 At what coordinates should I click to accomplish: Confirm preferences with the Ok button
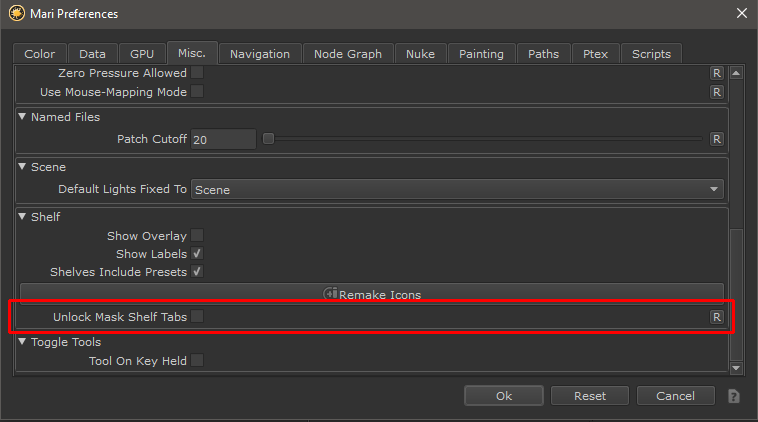click(504, 396)
